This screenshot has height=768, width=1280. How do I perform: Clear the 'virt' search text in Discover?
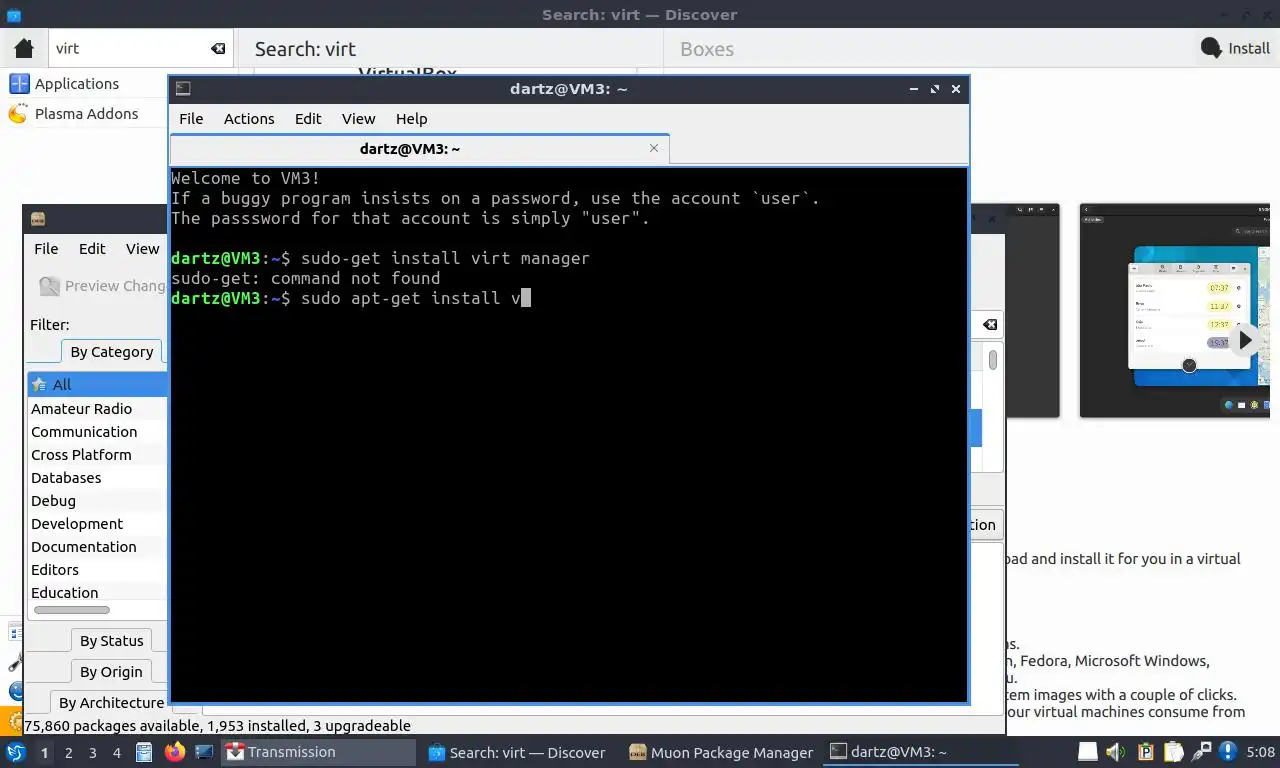217,48
